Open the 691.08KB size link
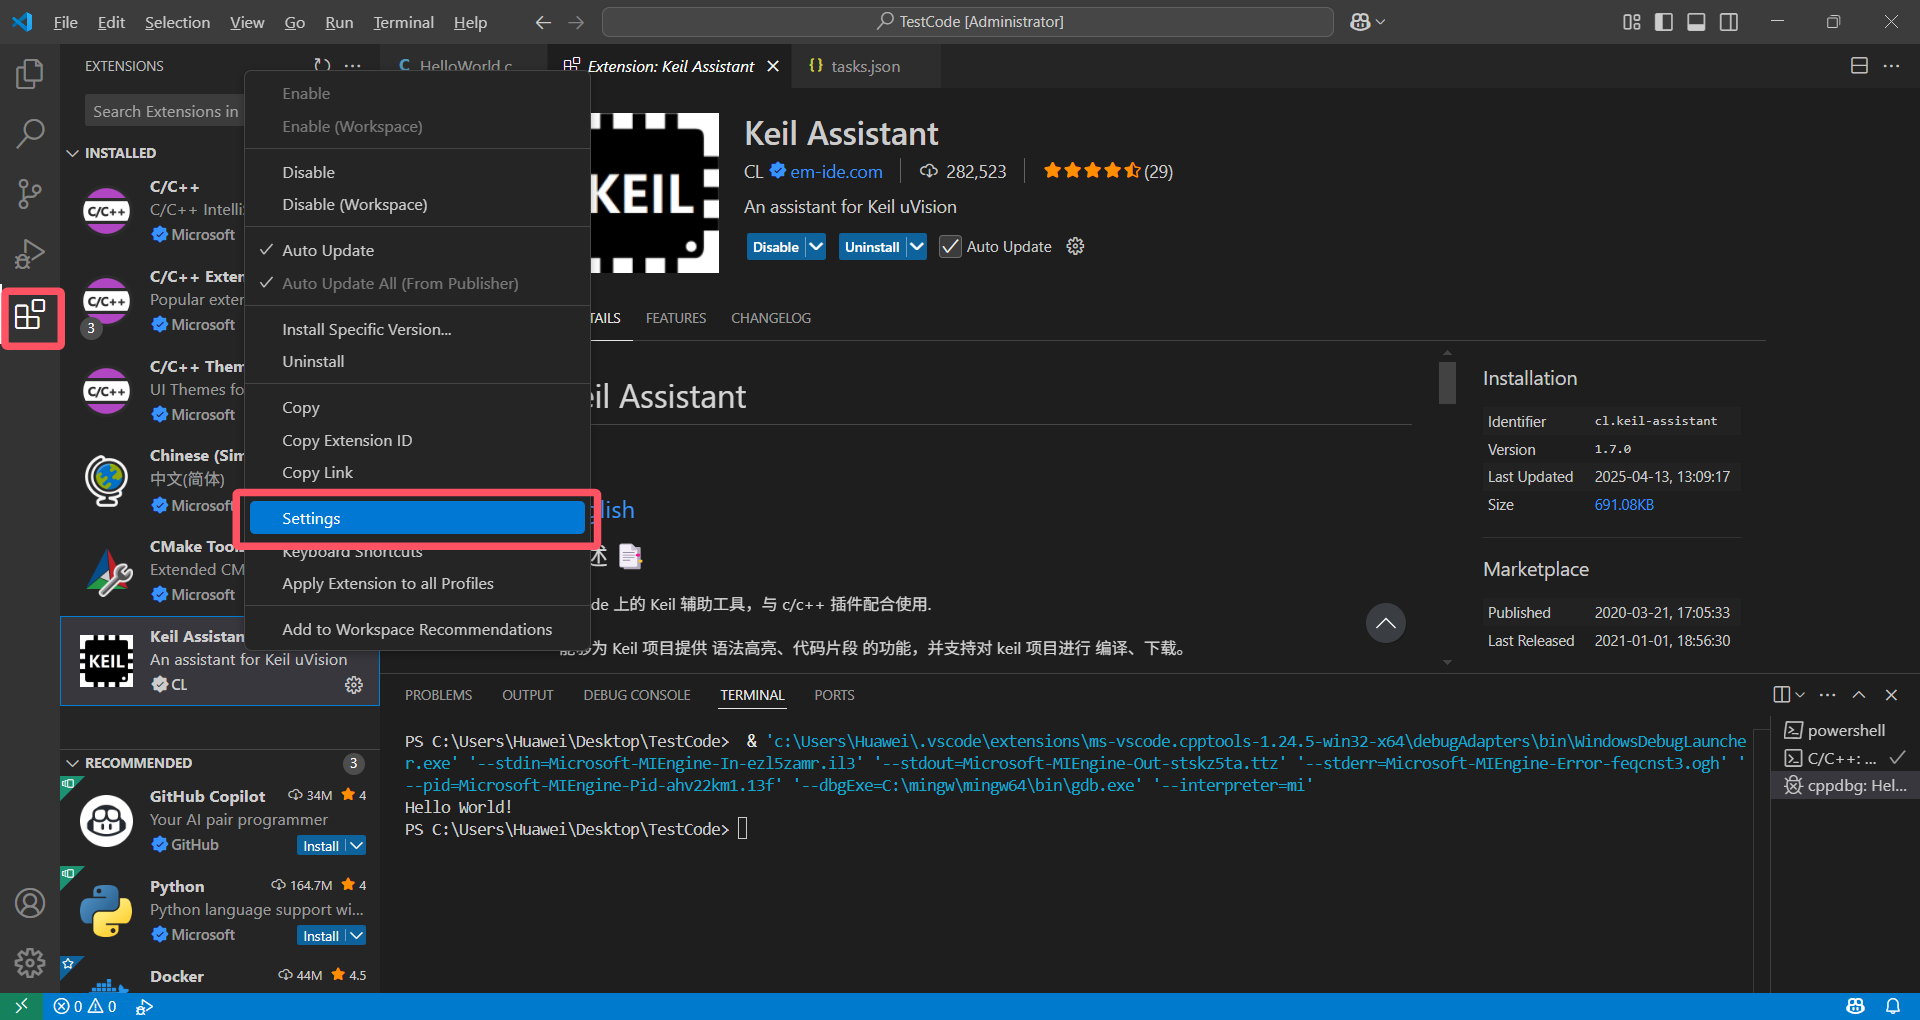The width and height of the screenshot is (1920, 1020). (1624, 505)
